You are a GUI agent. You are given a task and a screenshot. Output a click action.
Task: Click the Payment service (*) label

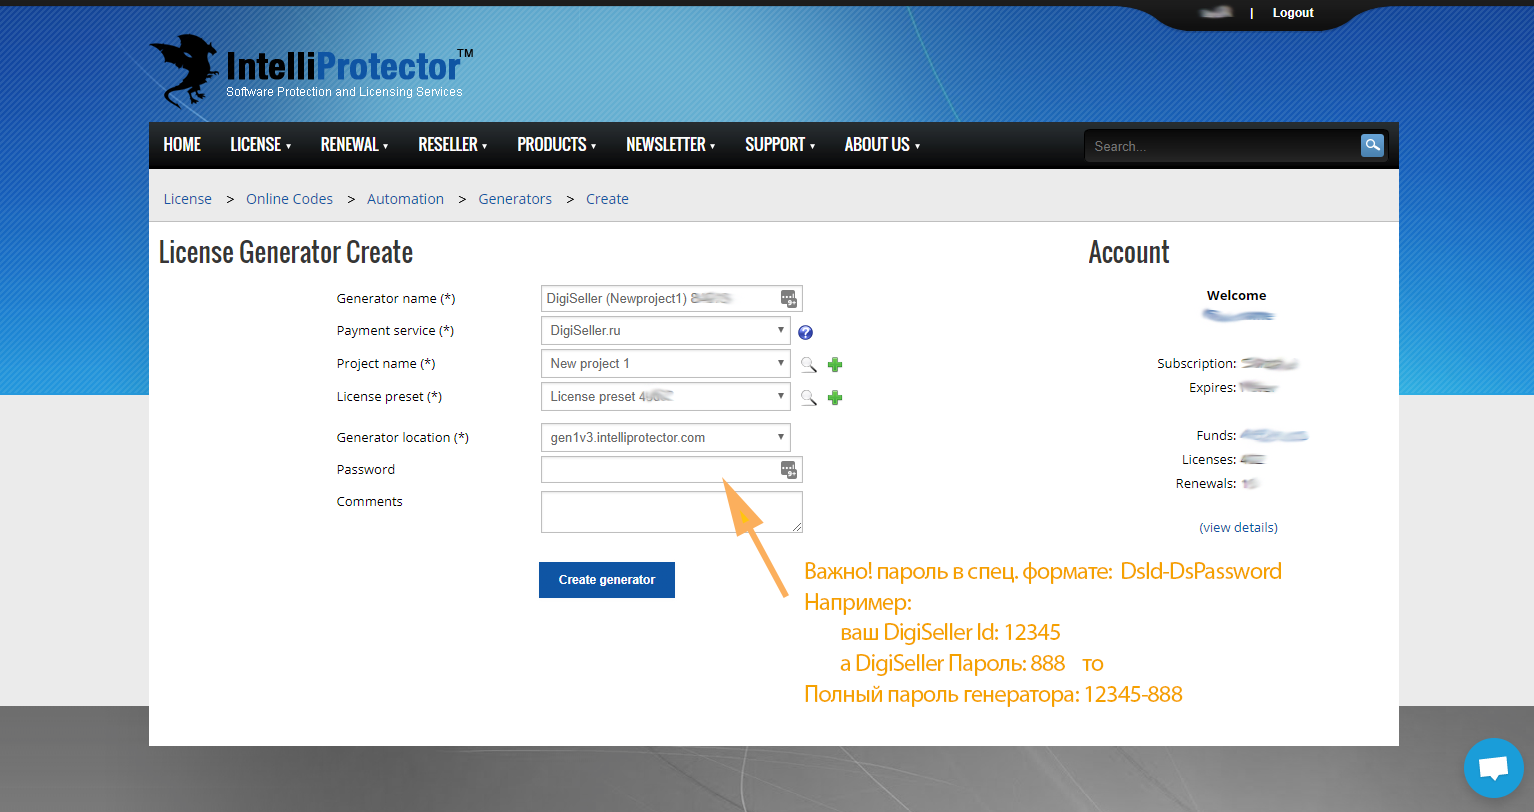(x=395, y=330)
